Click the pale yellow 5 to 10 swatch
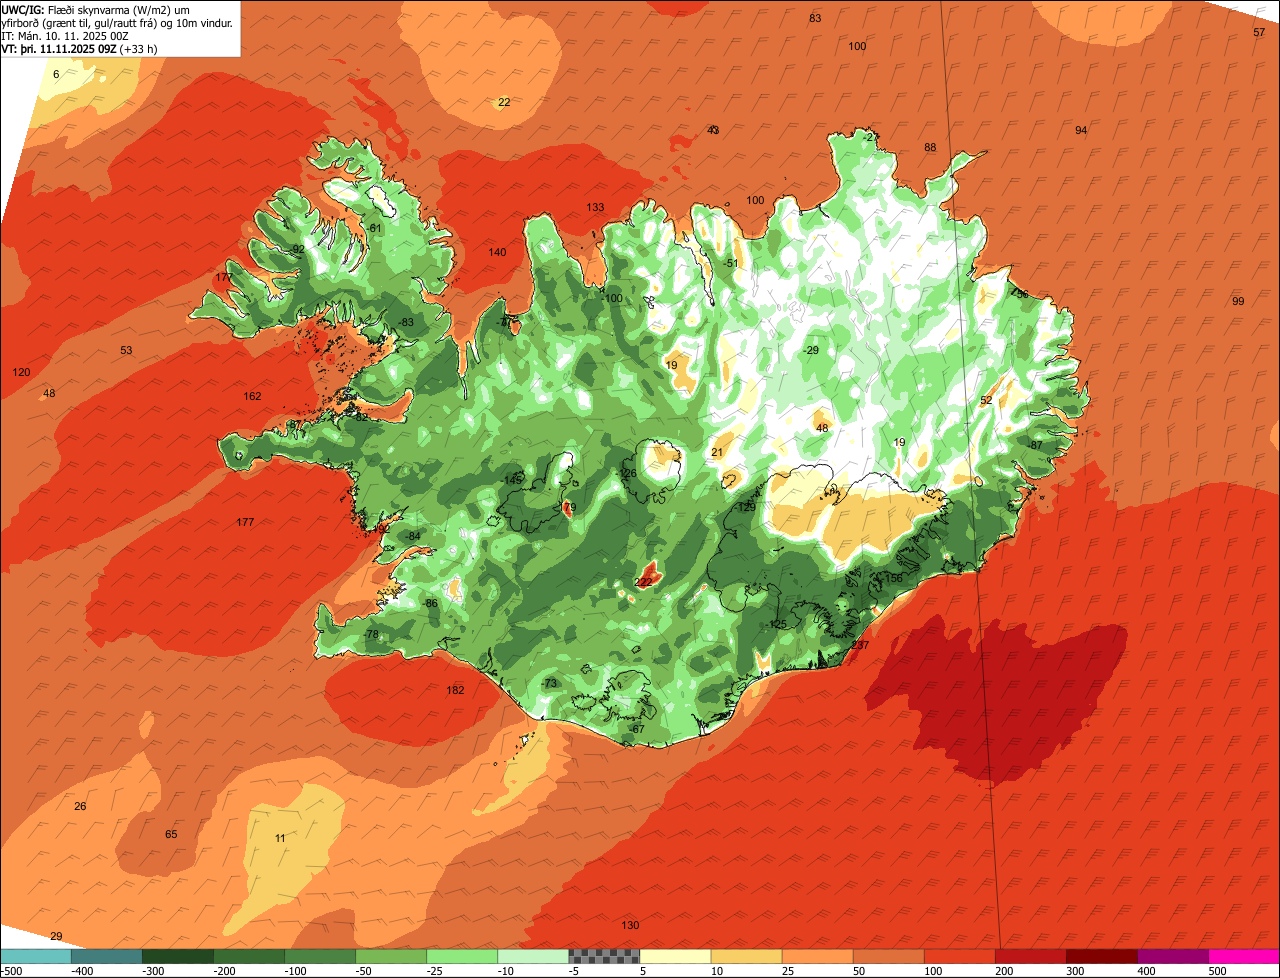 [x=675, y=956]
